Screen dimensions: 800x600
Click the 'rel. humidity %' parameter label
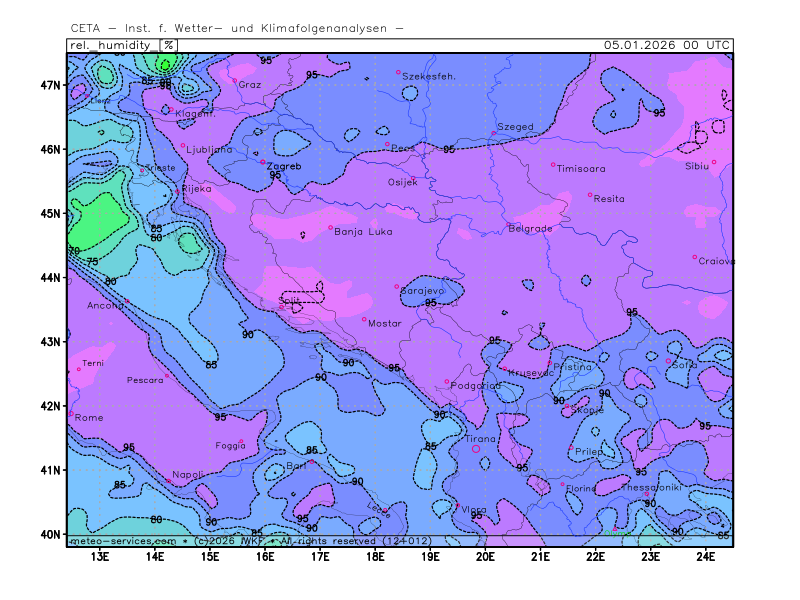click(x=122, y=45)
